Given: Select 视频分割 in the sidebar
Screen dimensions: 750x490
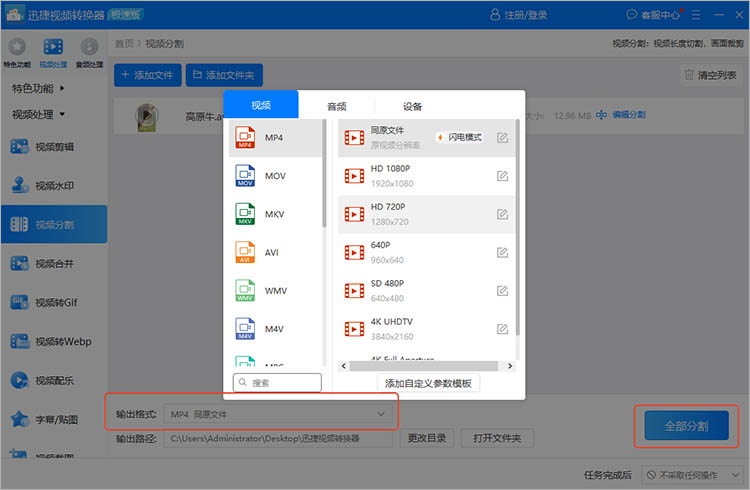Looking at the screenshot, I should click(54, 224).
